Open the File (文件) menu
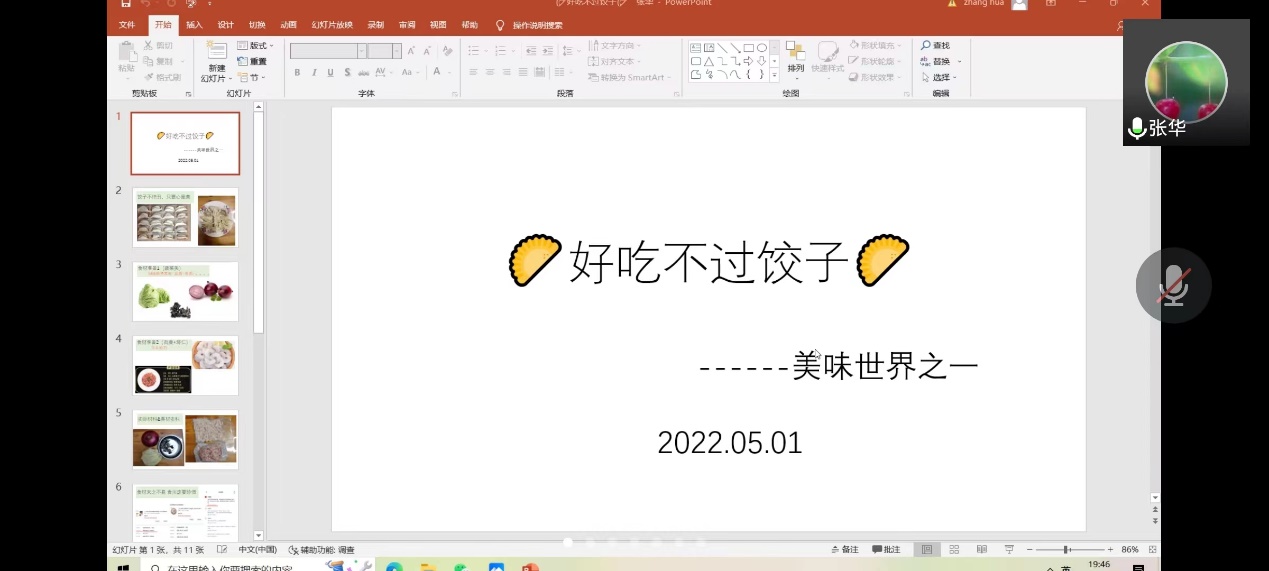Image resolution: width=1269 pixels, height=571 pixels. pyautogui.click(x=127, y=25)
